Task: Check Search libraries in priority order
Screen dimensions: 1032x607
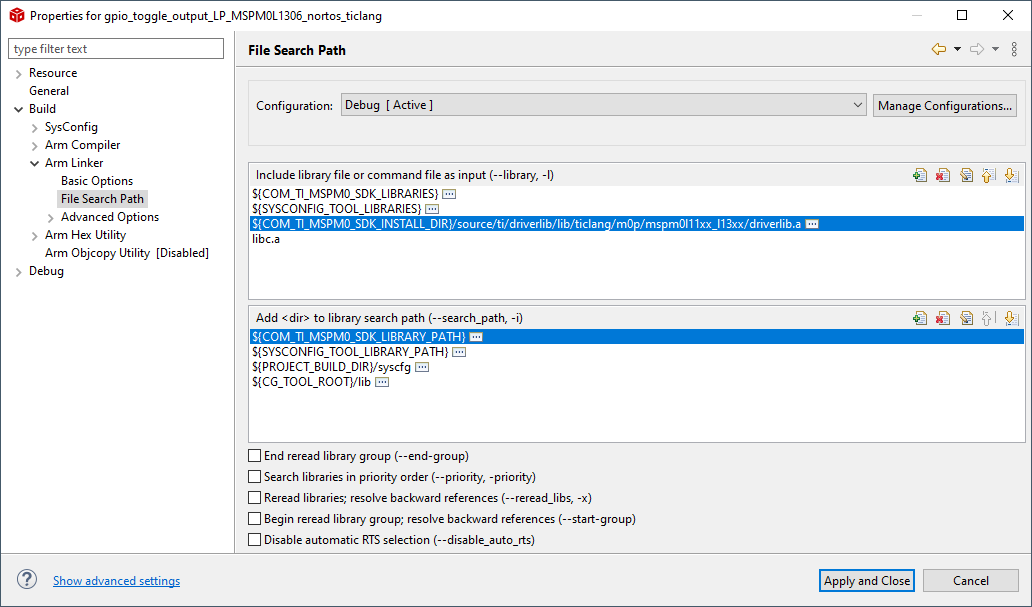Action: coord(254,477)
